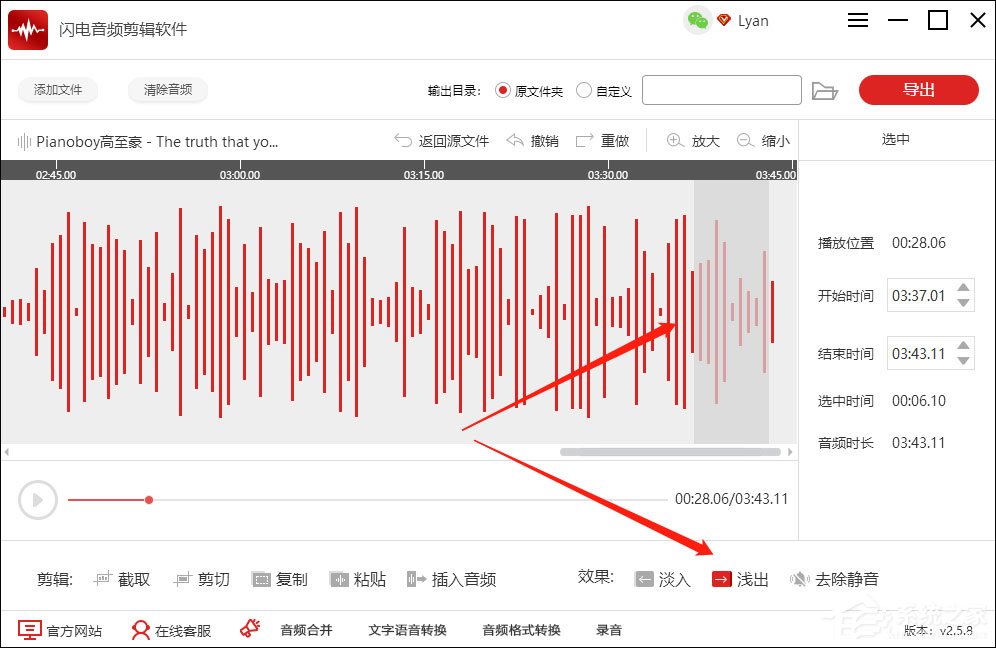Increment the 开始时间 start time stepper

963,289
